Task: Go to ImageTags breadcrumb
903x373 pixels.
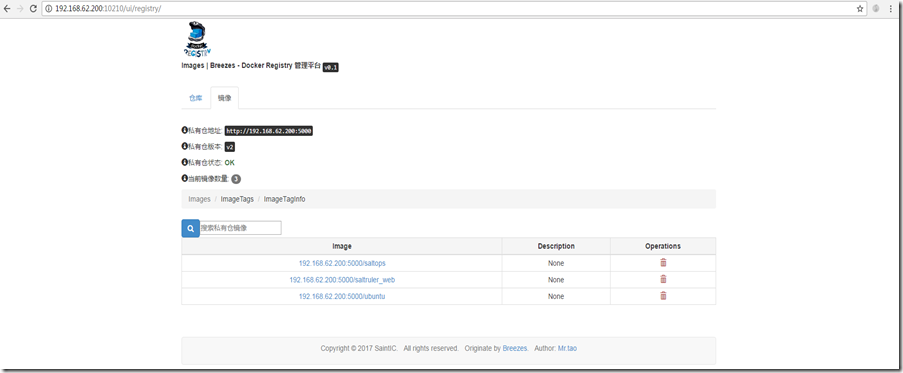Action: pyautogui.click(x=237, y=199)
